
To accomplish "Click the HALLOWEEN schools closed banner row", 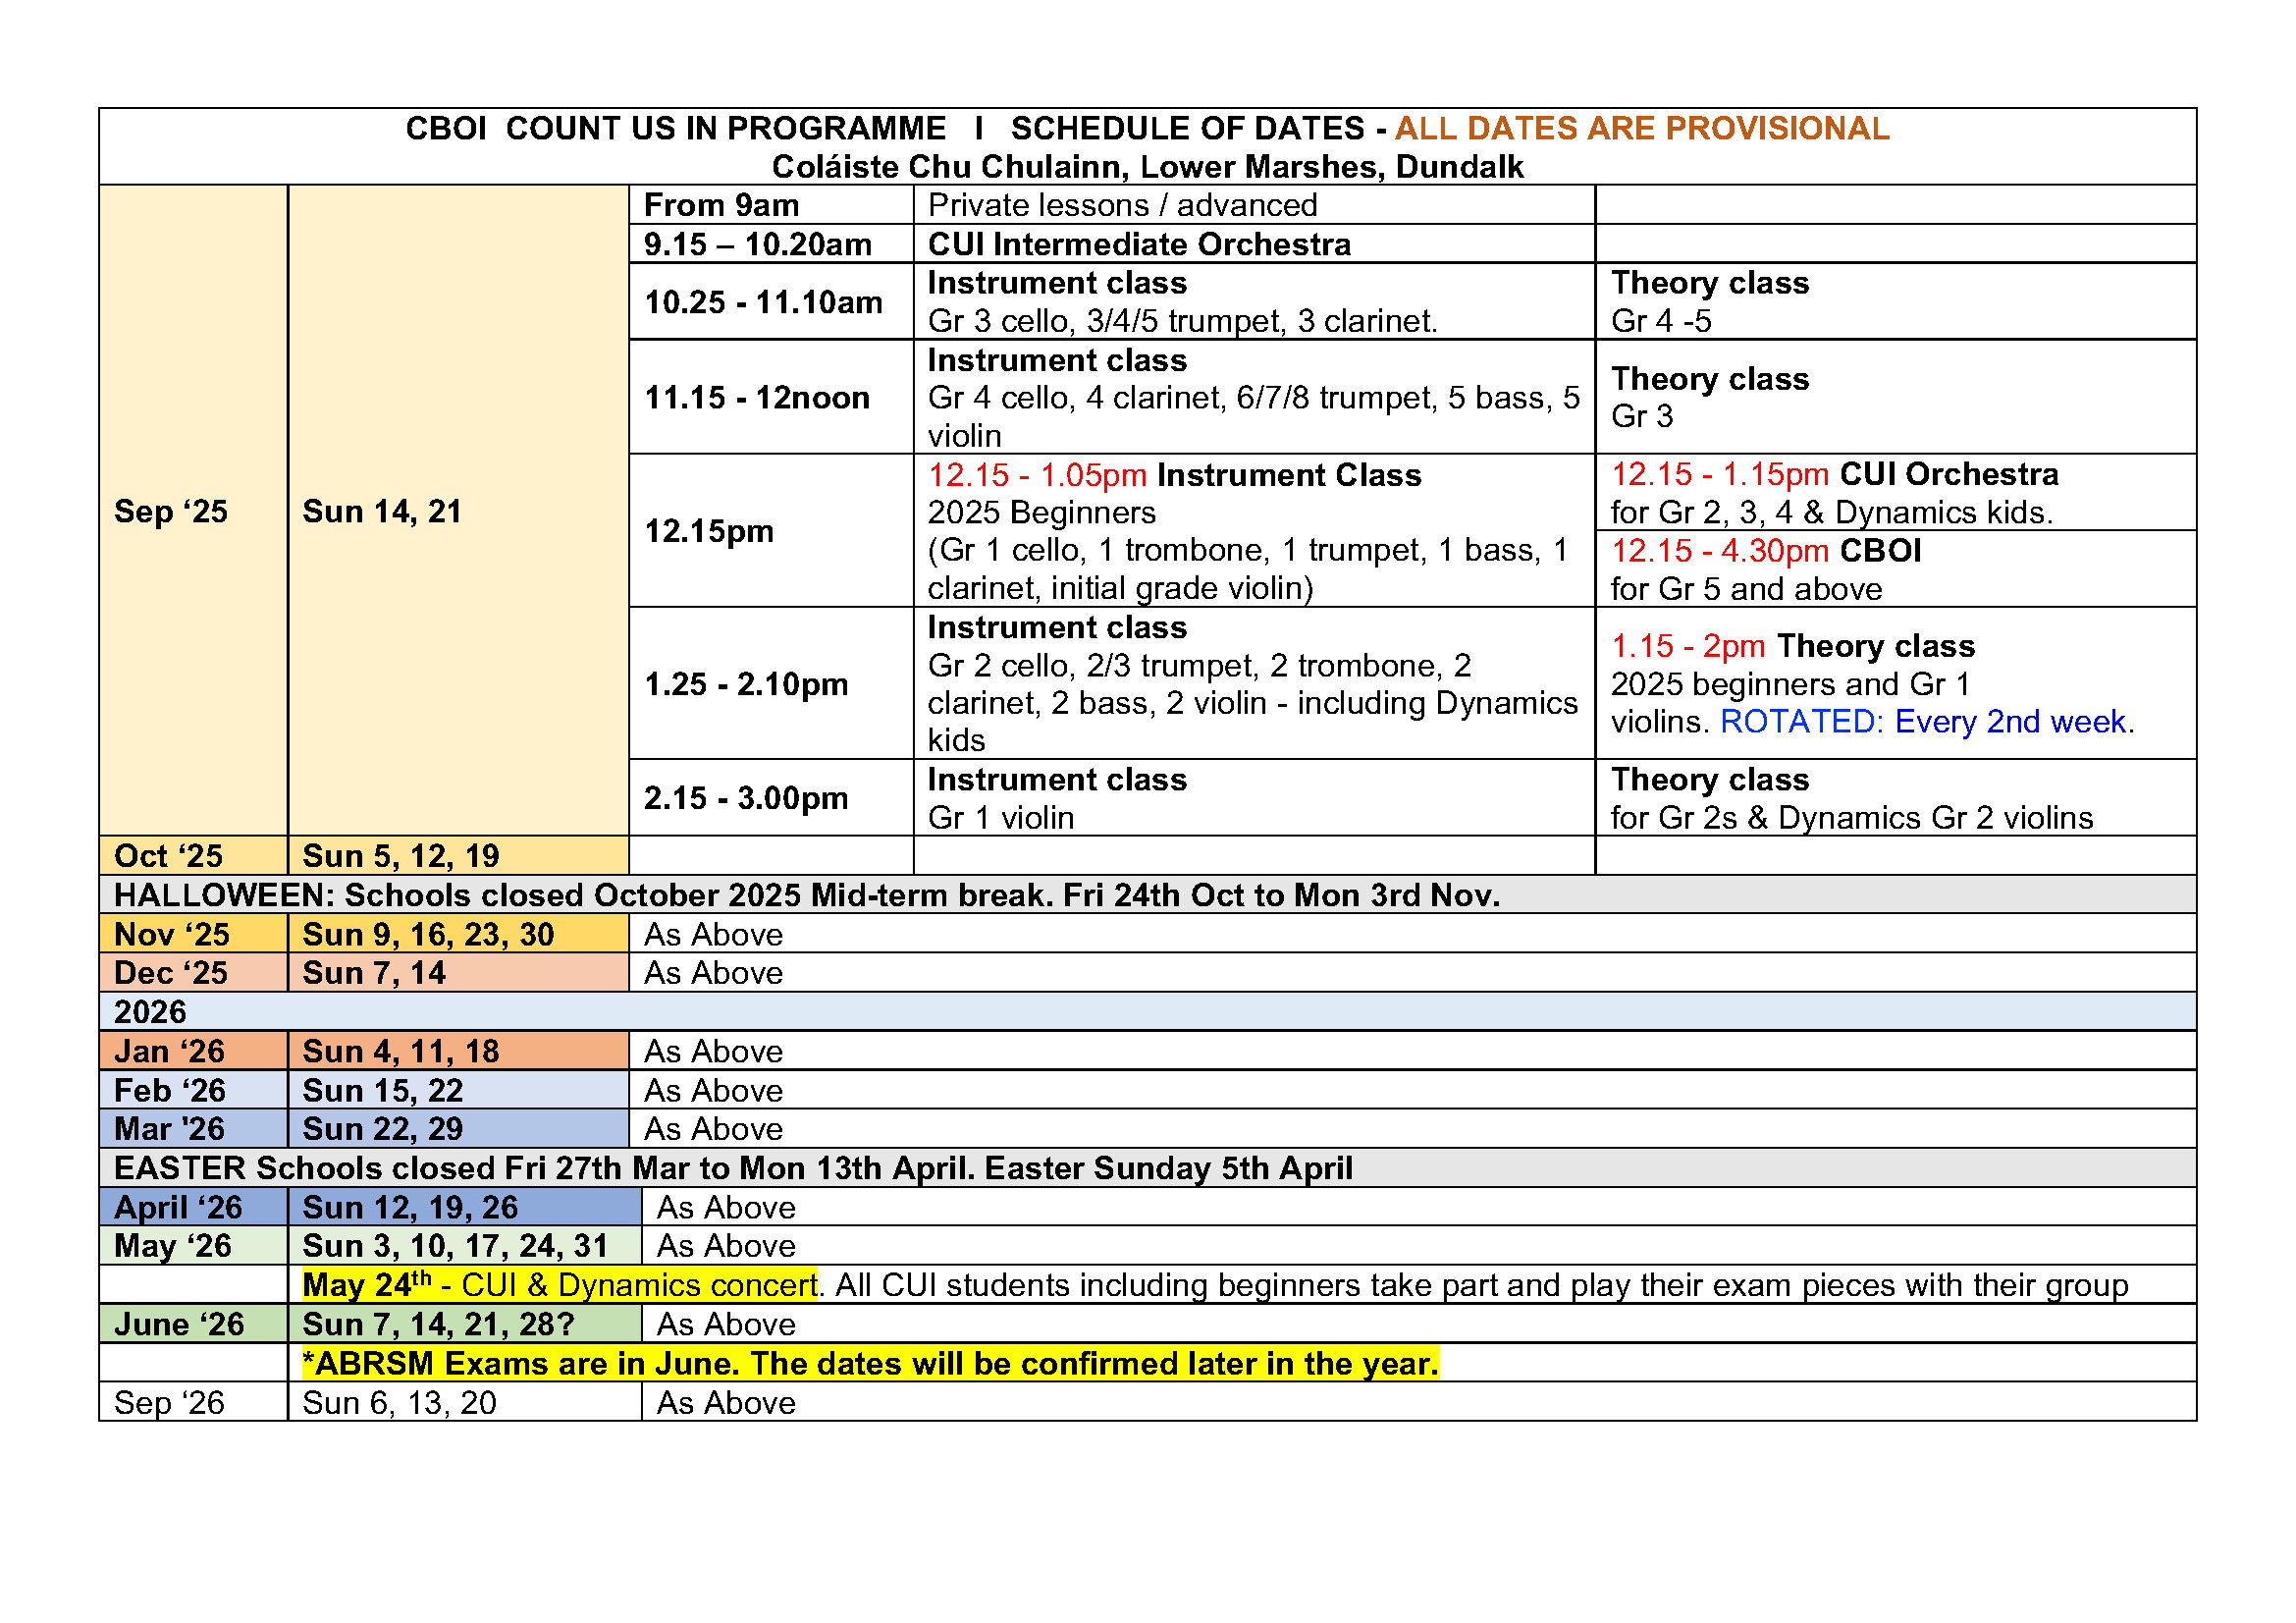I will tap(806, 895).
